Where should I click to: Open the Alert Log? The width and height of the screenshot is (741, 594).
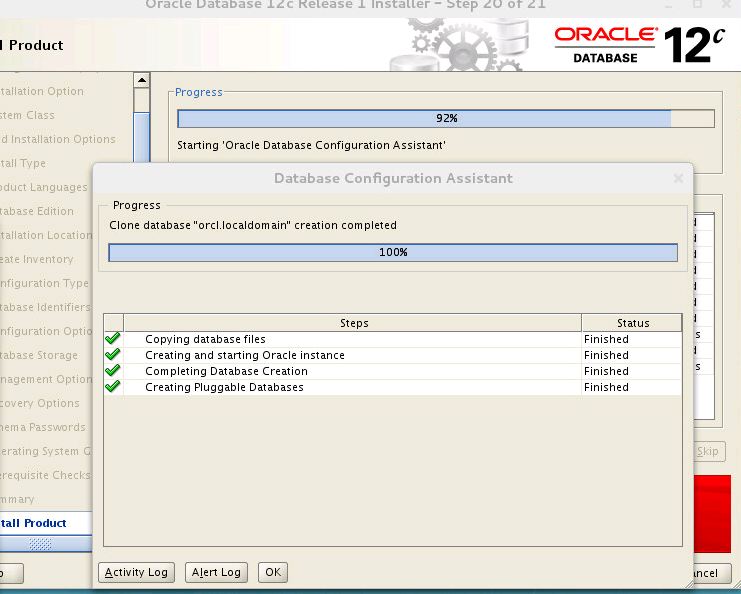tap(216, 572)
